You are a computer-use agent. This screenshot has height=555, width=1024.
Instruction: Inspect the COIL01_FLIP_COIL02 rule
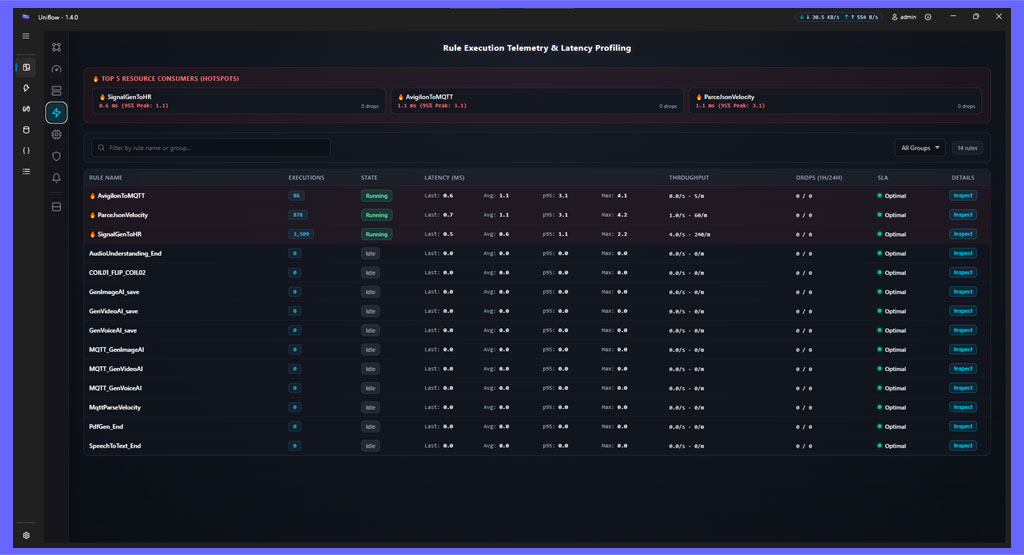pos(963,272)
